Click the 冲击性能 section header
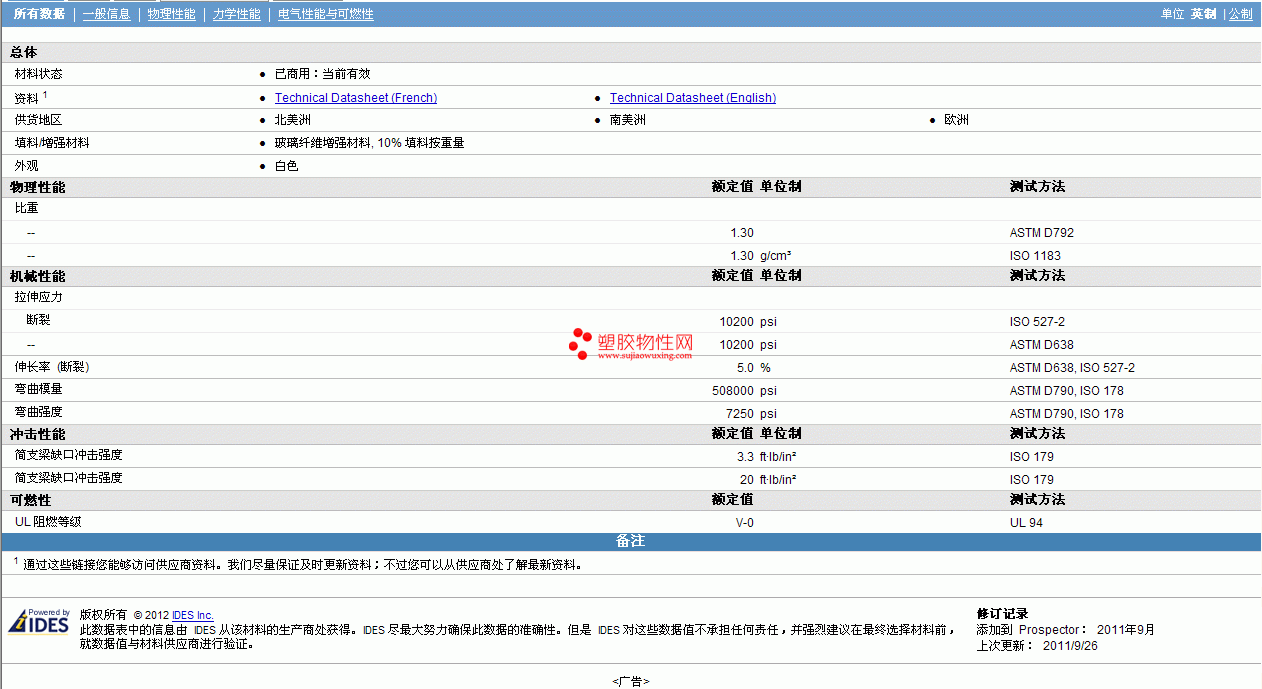This screenshot has width=1262, height=689. pyautogui.click(x=38, y=434)
